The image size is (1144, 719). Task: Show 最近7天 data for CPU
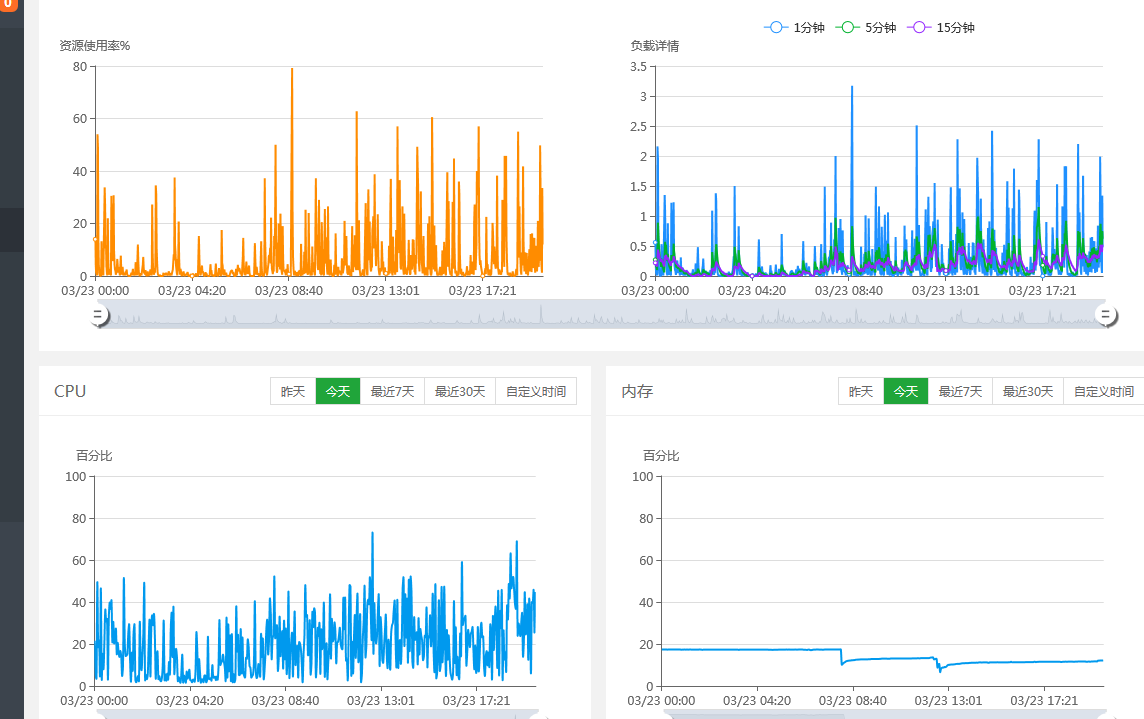click(392, 392)
